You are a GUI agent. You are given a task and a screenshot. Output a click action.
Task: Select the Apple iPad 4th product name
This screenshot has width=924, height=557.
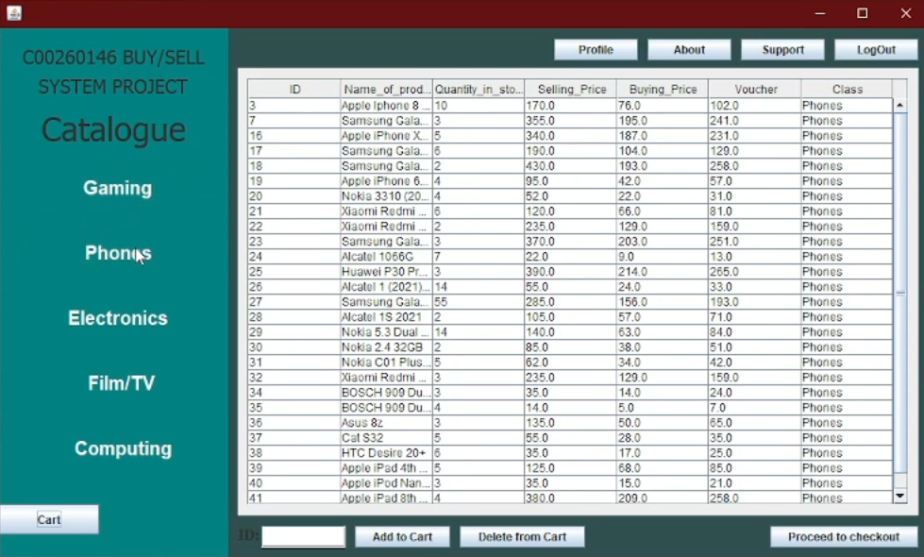[386, 468]
